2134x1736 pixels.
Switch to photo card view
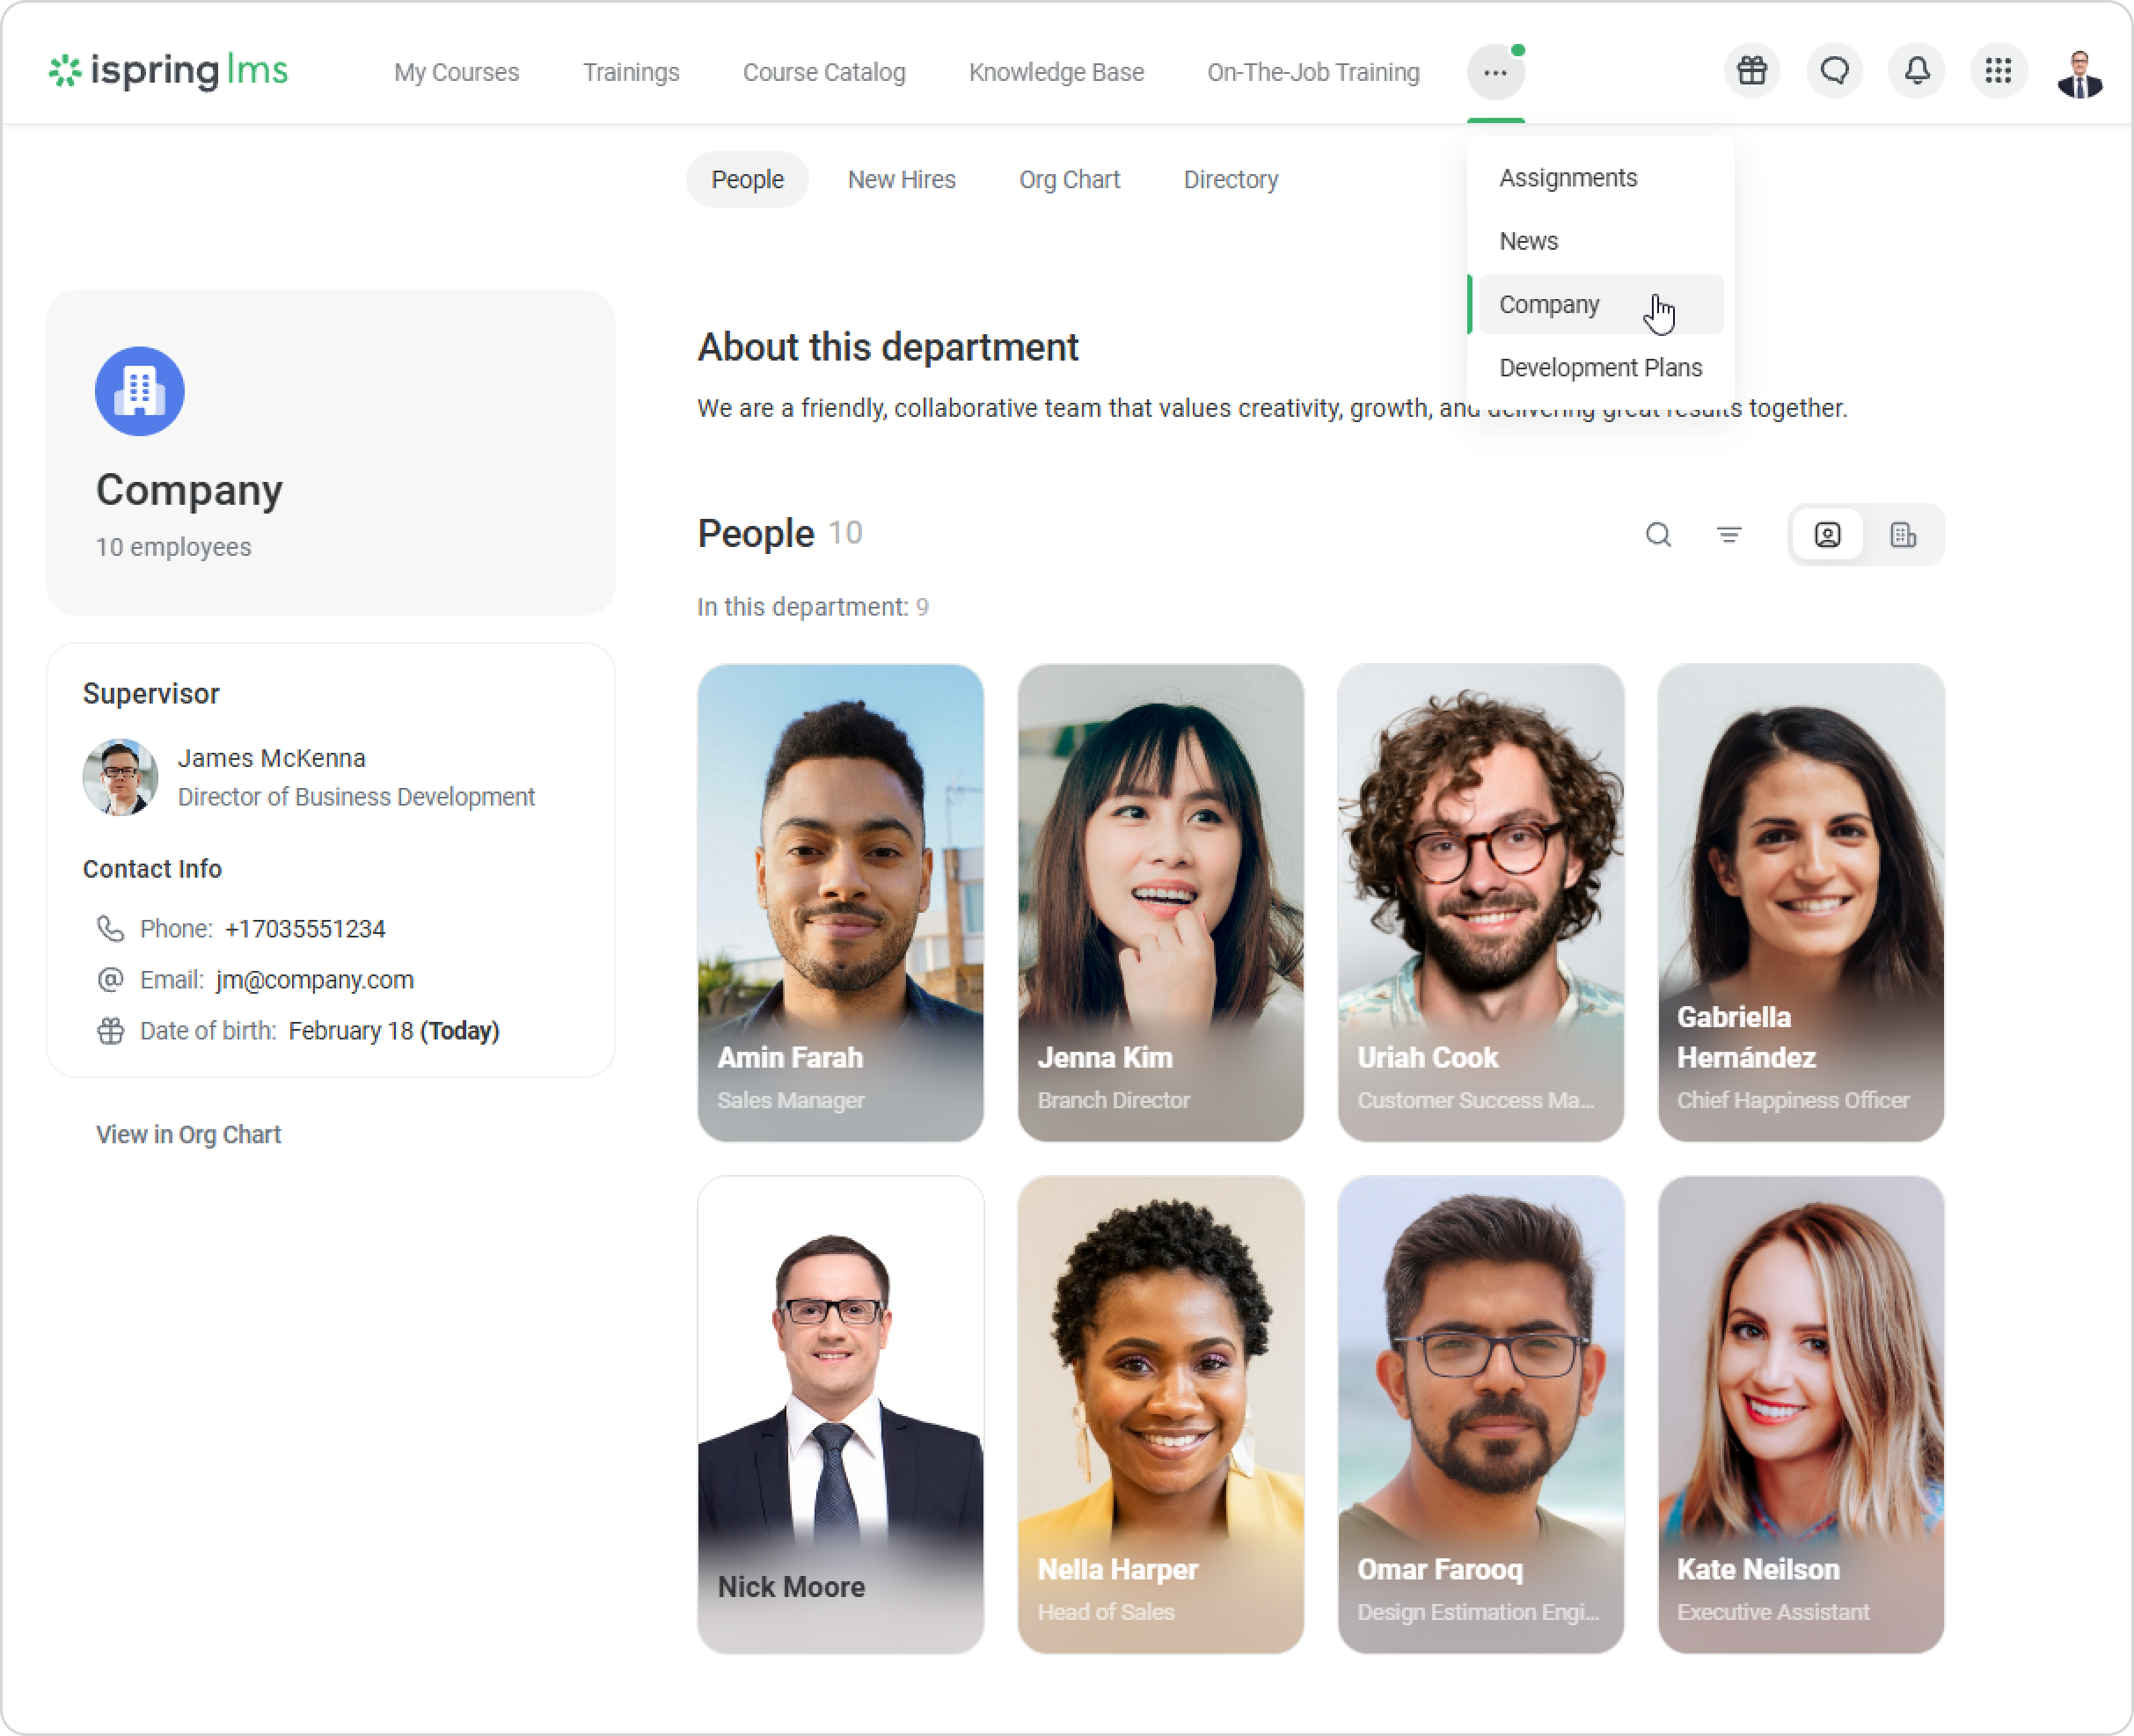point(1827,535)
